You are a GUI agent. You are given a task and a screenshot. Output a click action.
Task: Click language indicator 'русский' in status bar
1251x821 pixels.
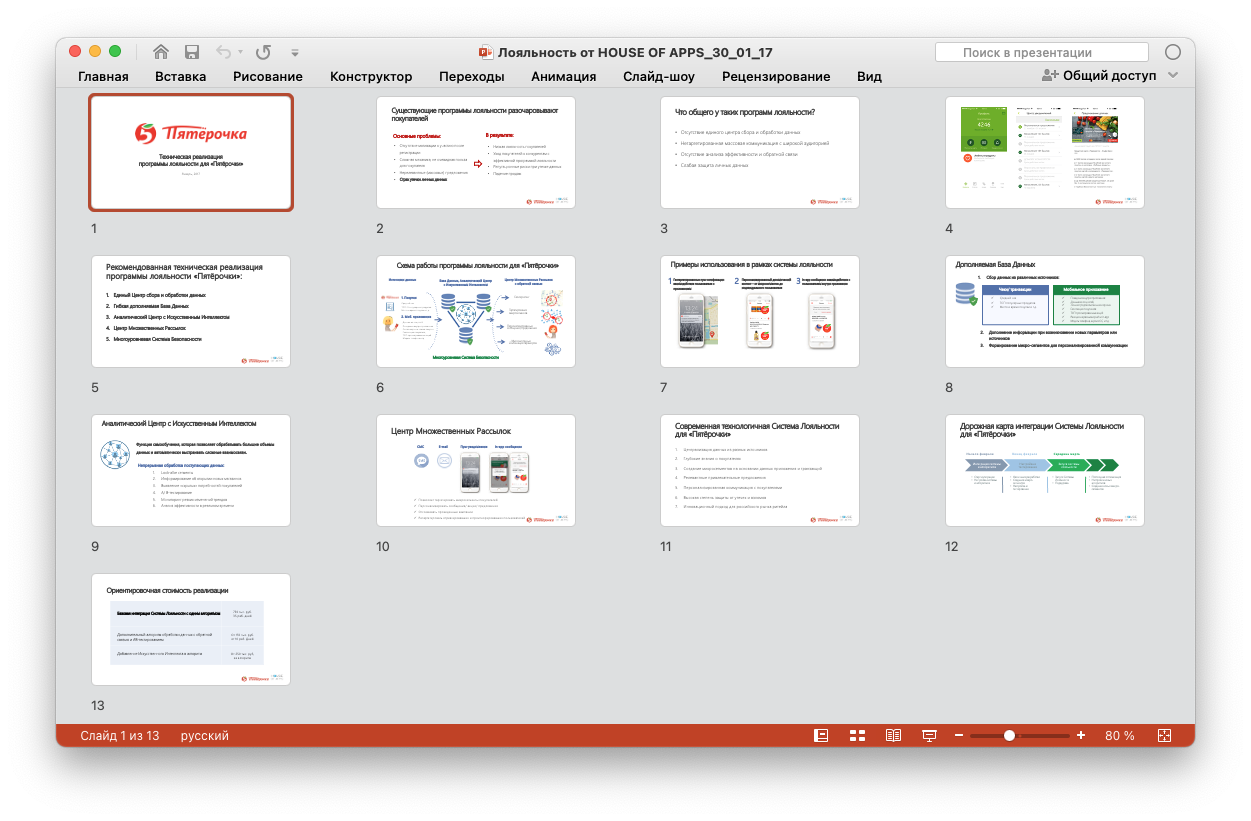tap(204, 735)
